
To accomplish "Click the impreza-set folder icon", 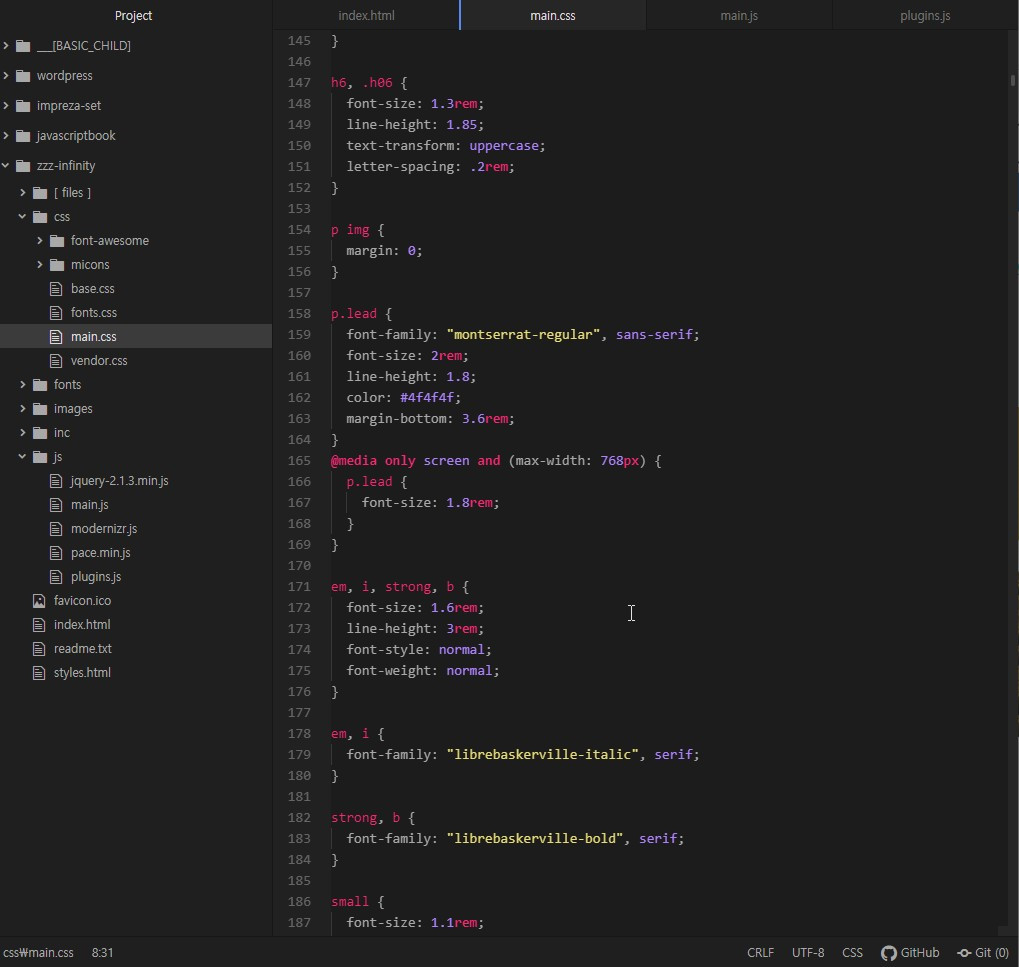I will pos(23,105).
